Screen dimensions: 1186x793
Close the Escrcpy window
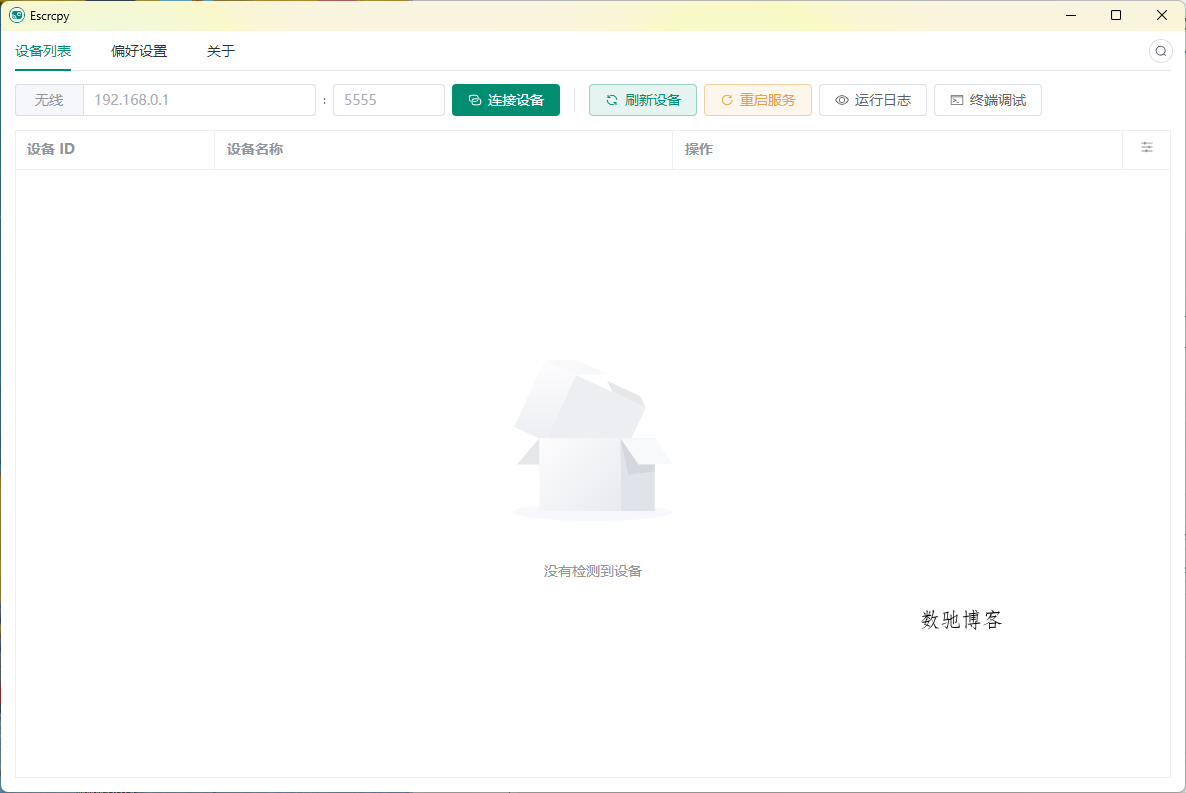1162,15
